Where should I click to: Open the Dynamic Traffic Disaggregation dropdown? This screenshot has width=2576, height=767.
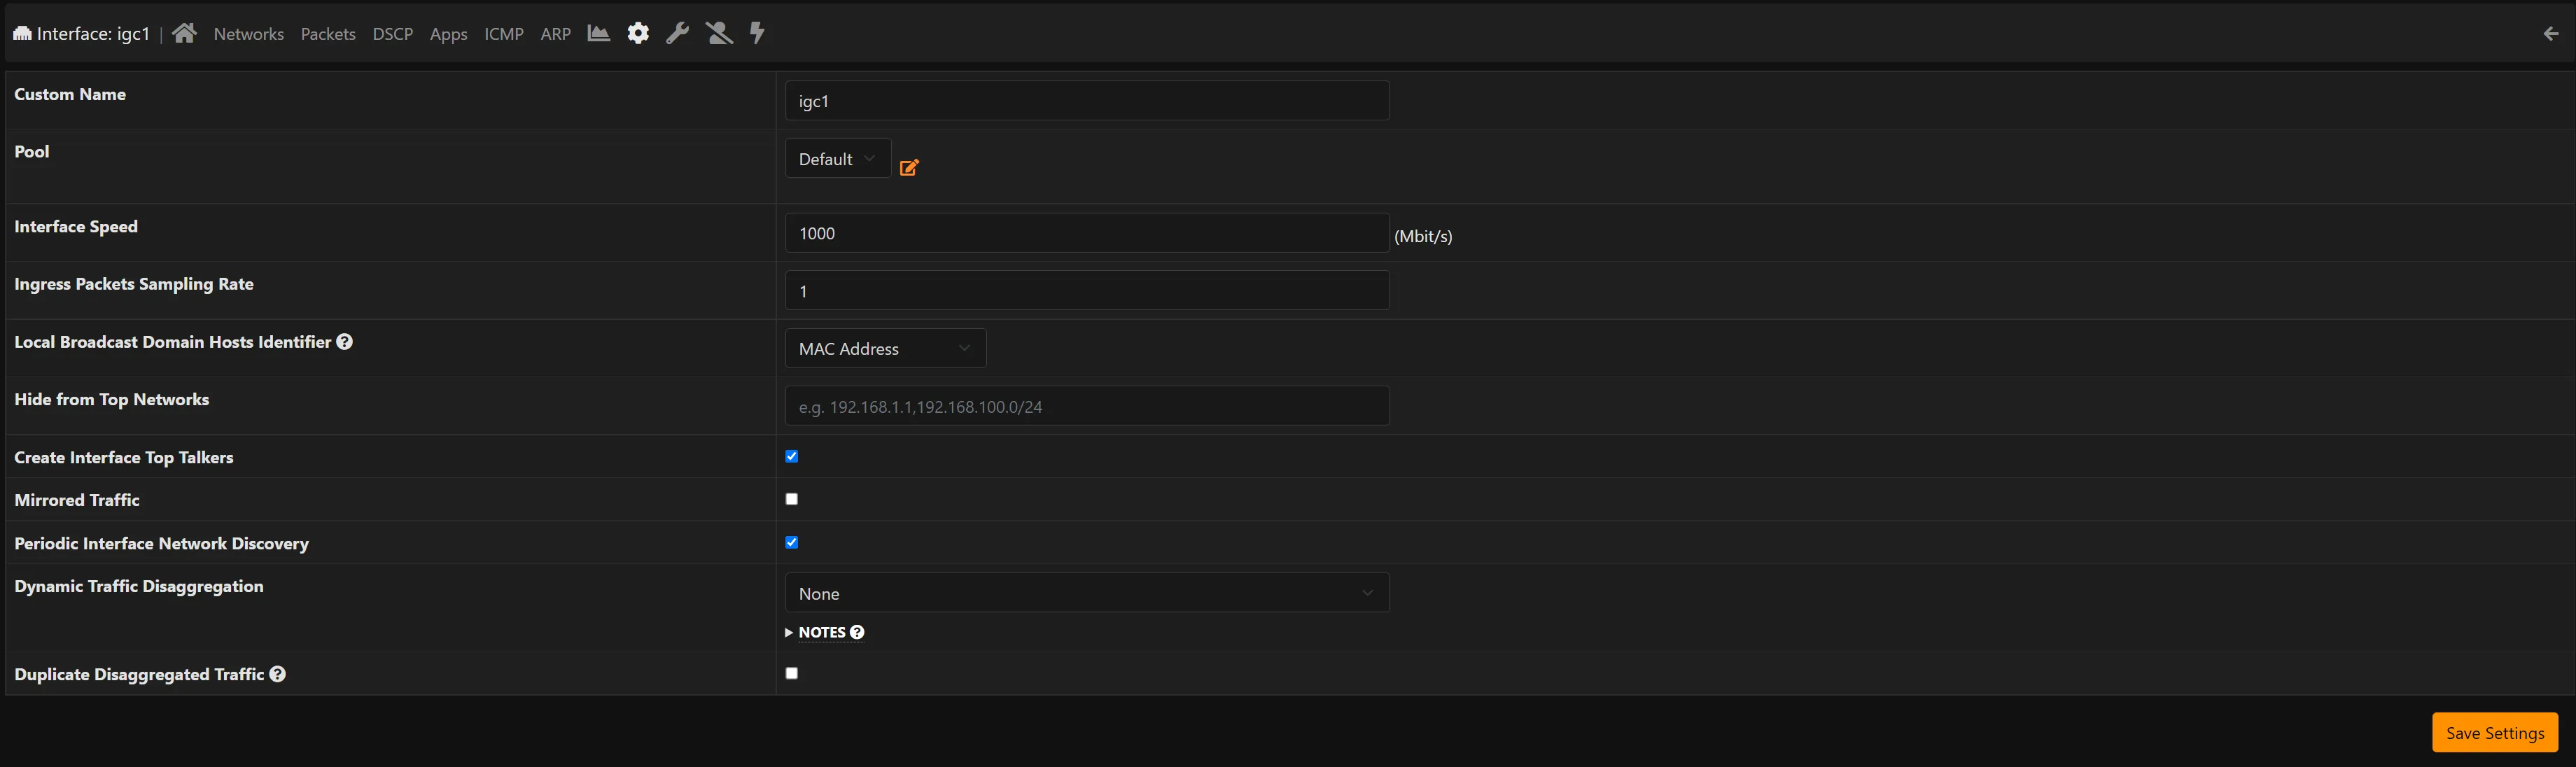pyautogui.click(x=1087, y=592)
